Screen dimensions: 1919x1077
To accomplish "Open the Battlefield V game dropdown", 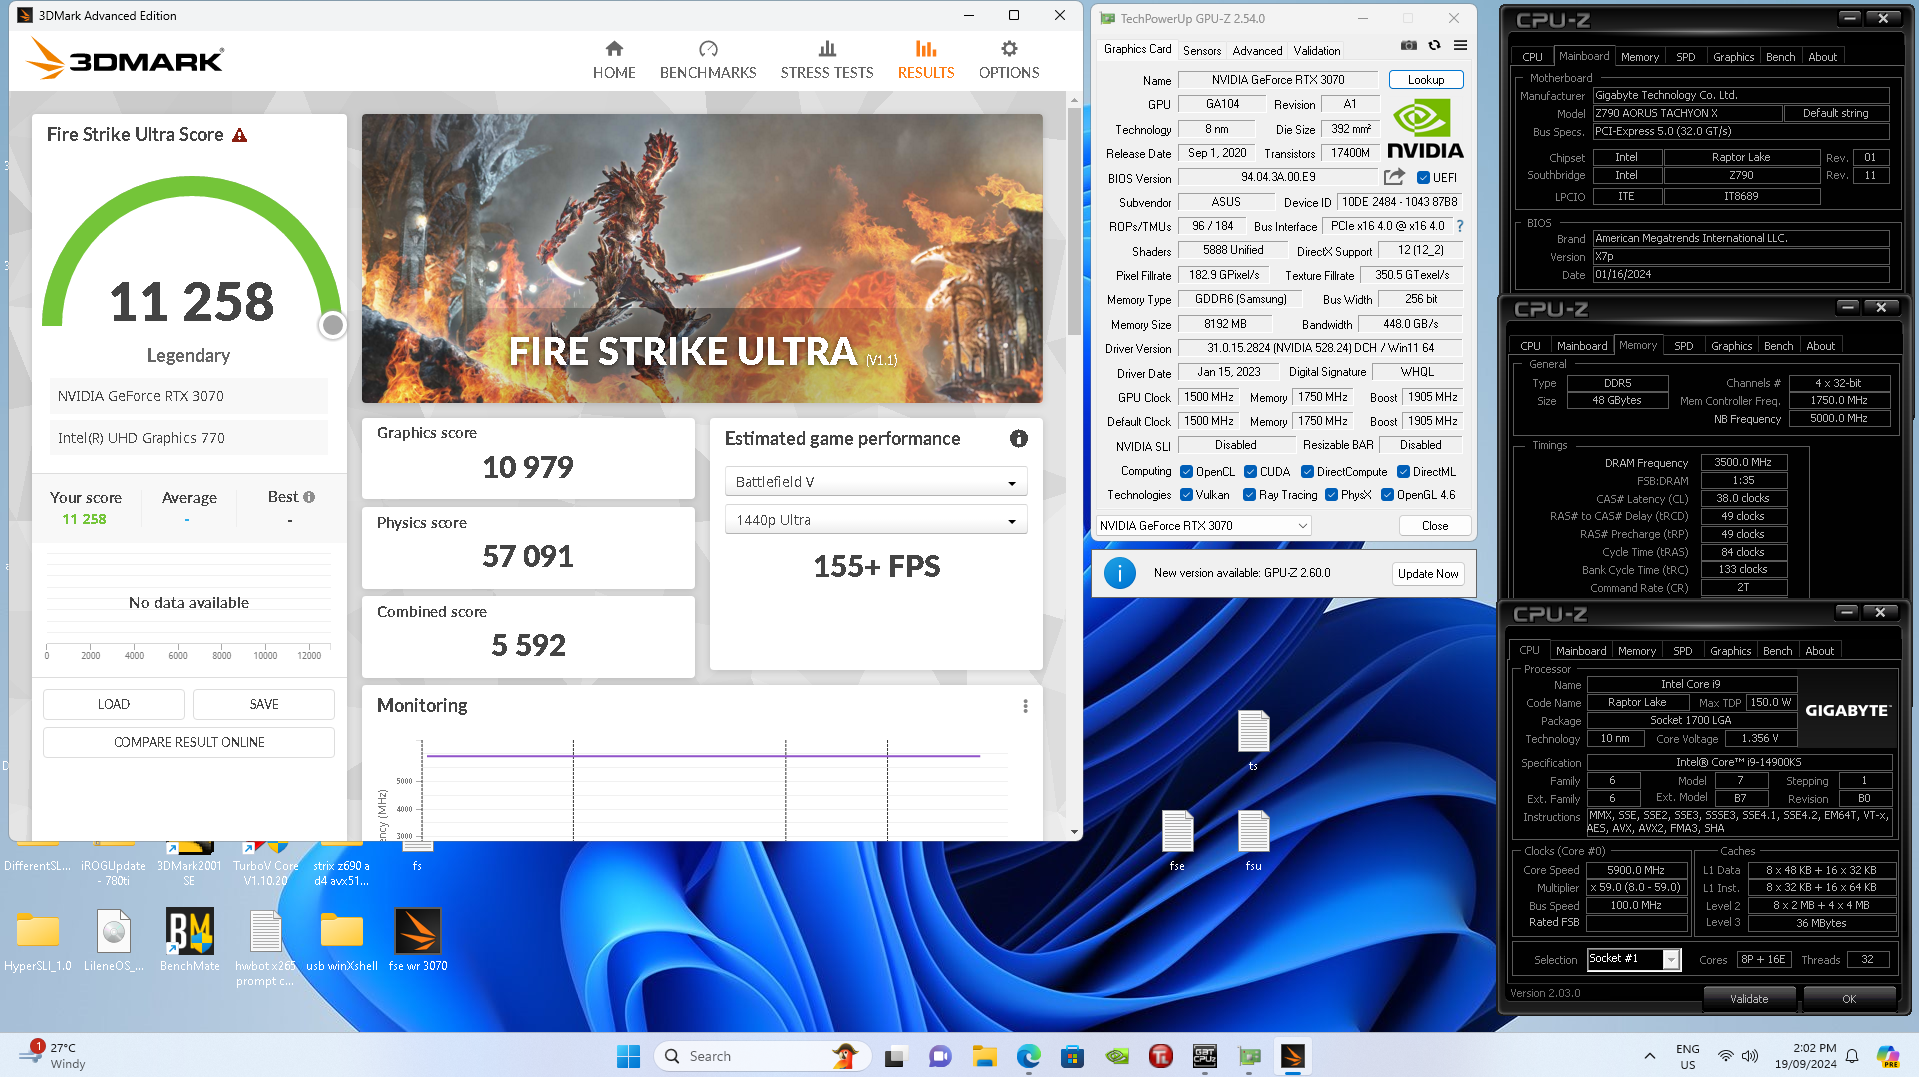I will (876, 482).
